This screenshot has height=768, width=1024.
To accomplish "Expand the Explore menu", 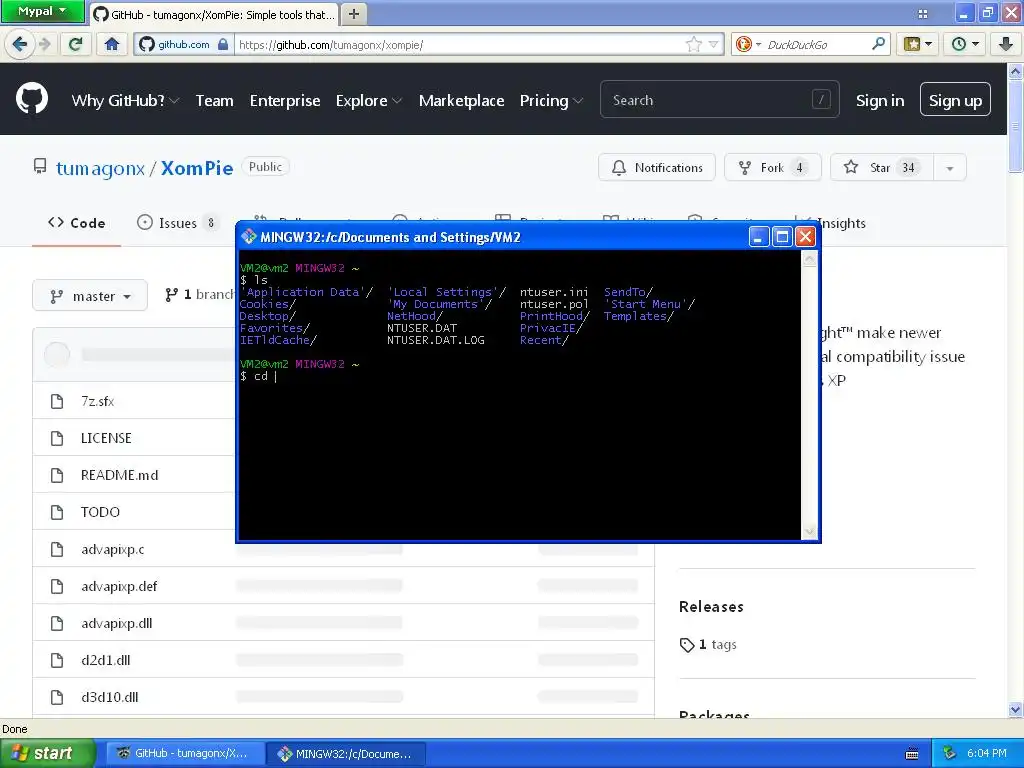I will [x=368, y=101].
